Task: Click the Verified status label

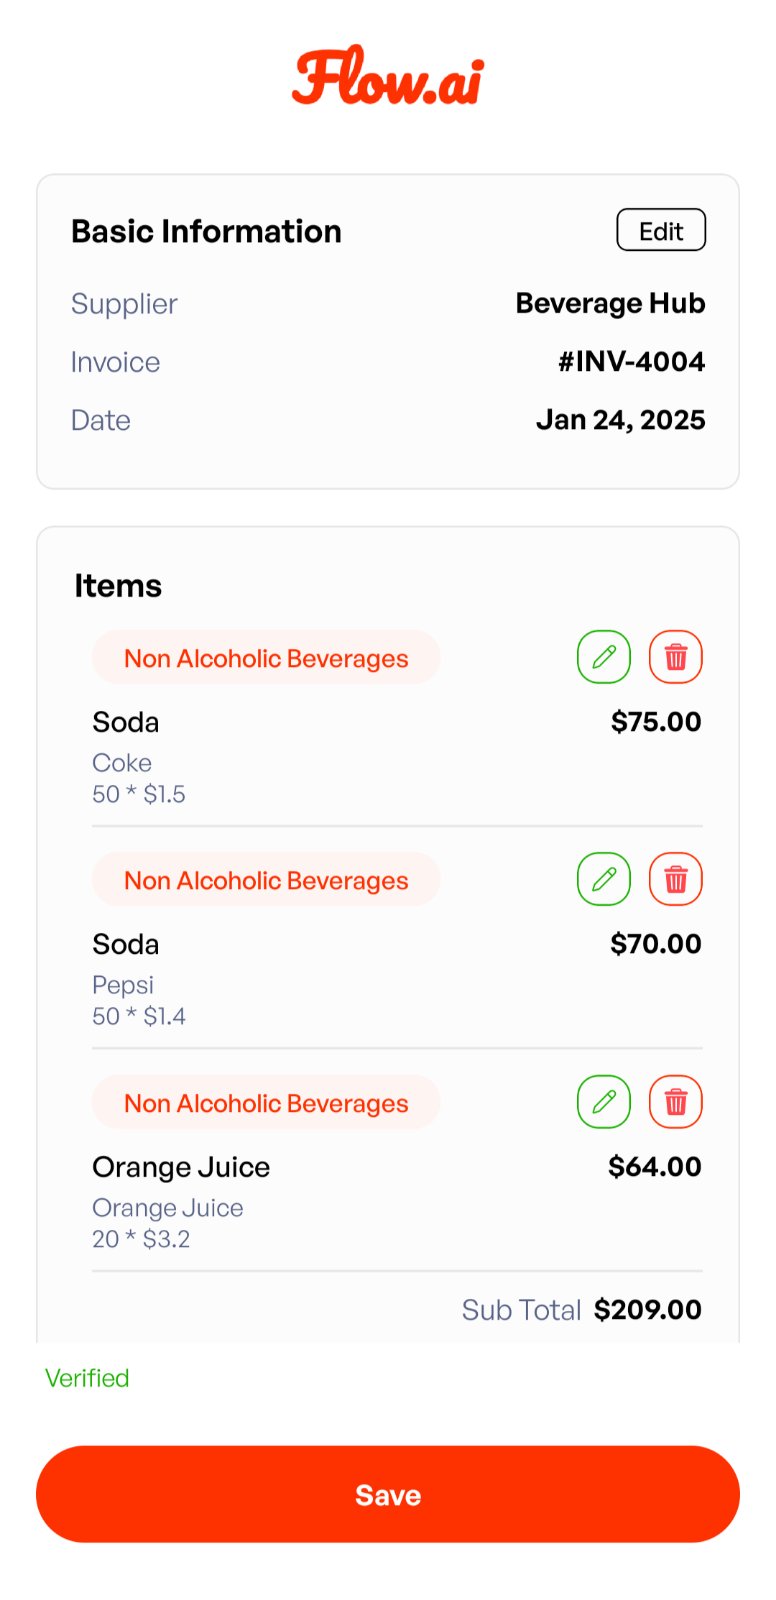Action: [87, 1378]
